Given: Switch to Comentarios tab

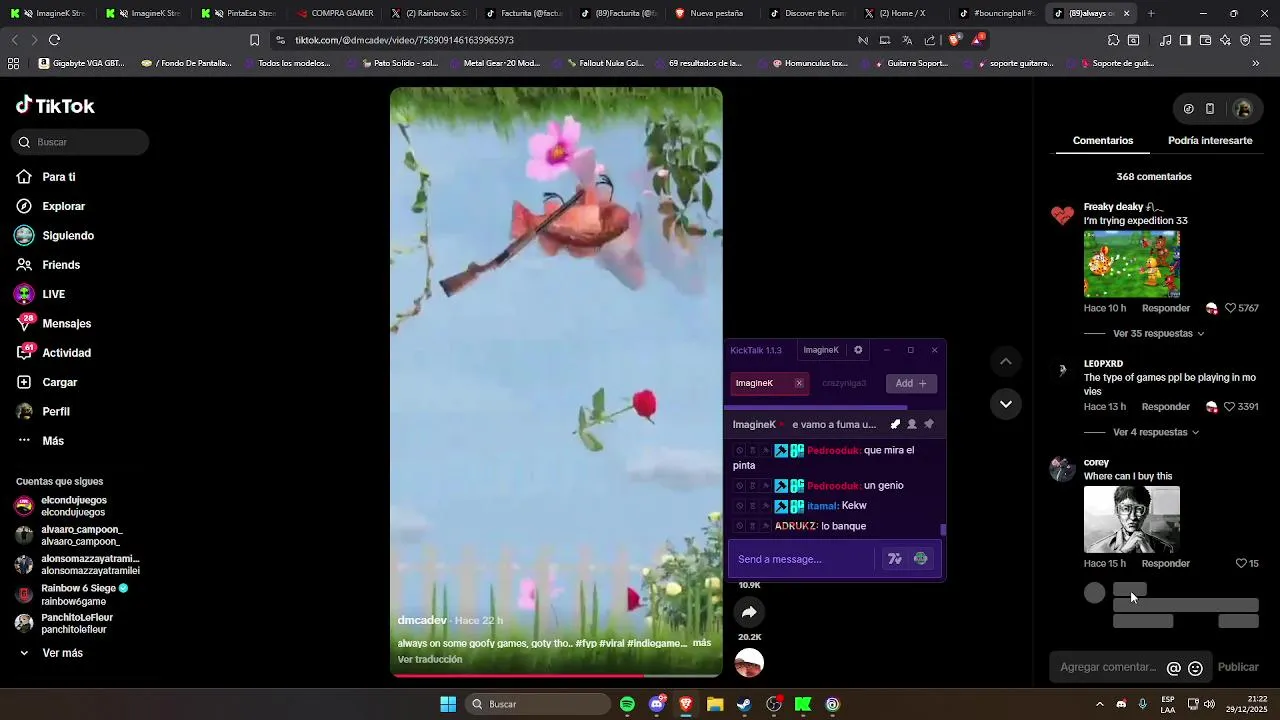Looking at the screenshot, I should coord(1103,141).
